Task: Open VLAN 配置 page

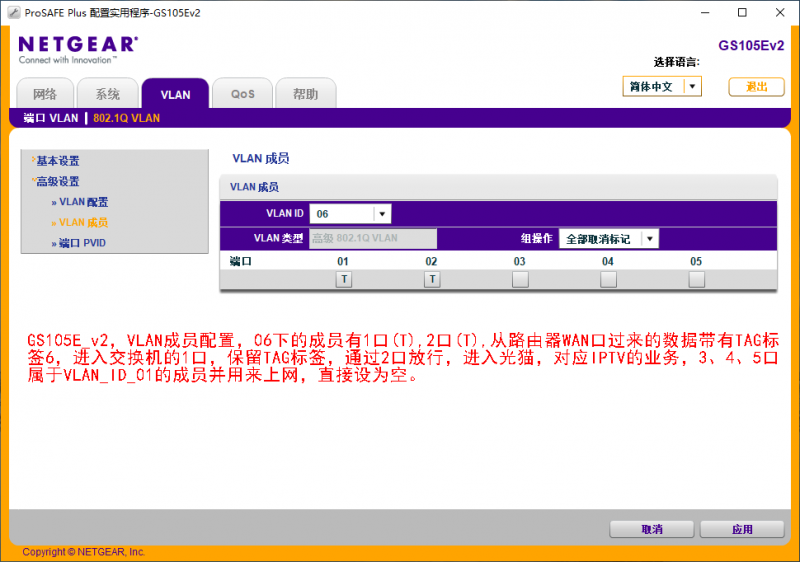Action: click(x=83, y=202)
